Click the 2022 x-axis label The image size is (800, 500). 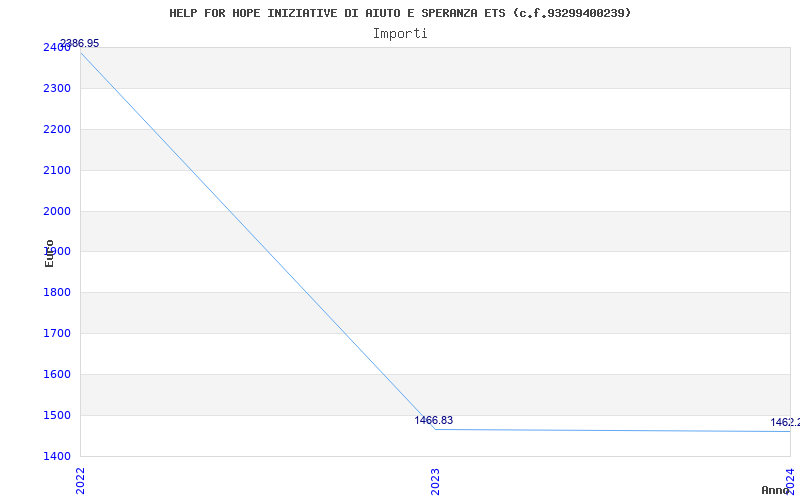tap(80, 480)
